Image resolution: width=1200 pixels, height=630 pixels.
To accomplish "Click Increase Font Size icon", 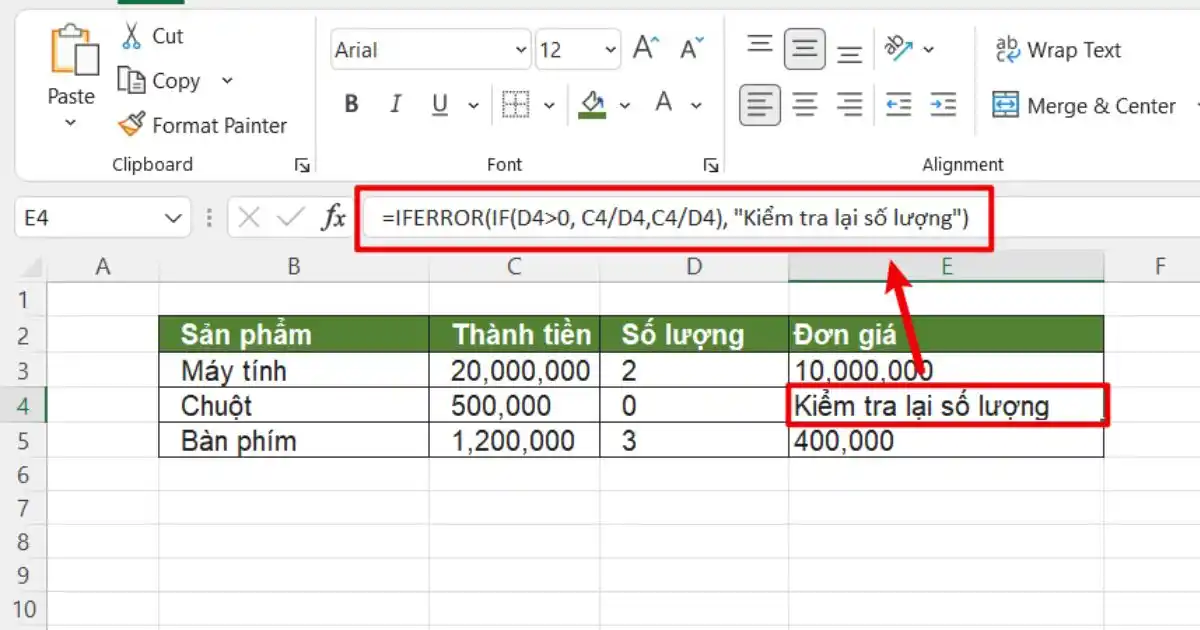I will point(647,49).
